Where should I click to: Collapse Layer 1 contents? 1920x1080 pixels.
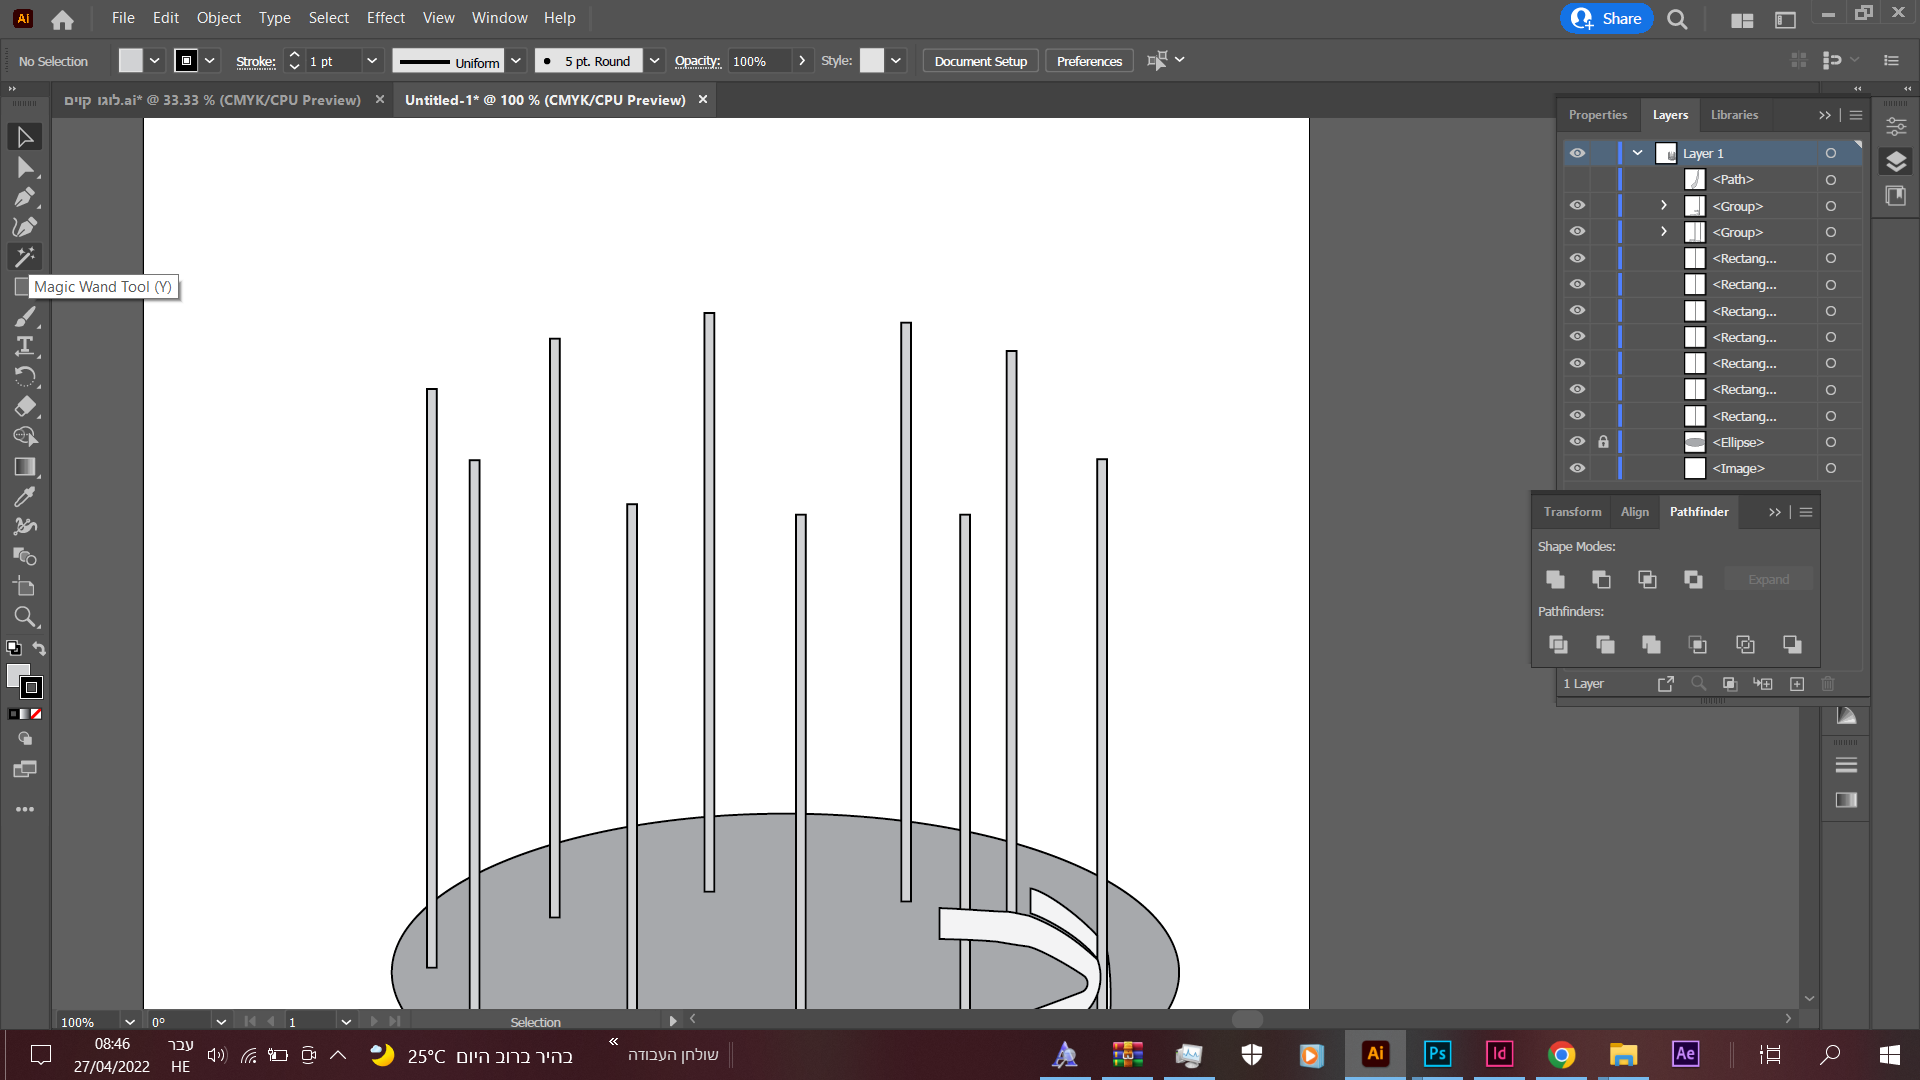(x=1638, y=153)
